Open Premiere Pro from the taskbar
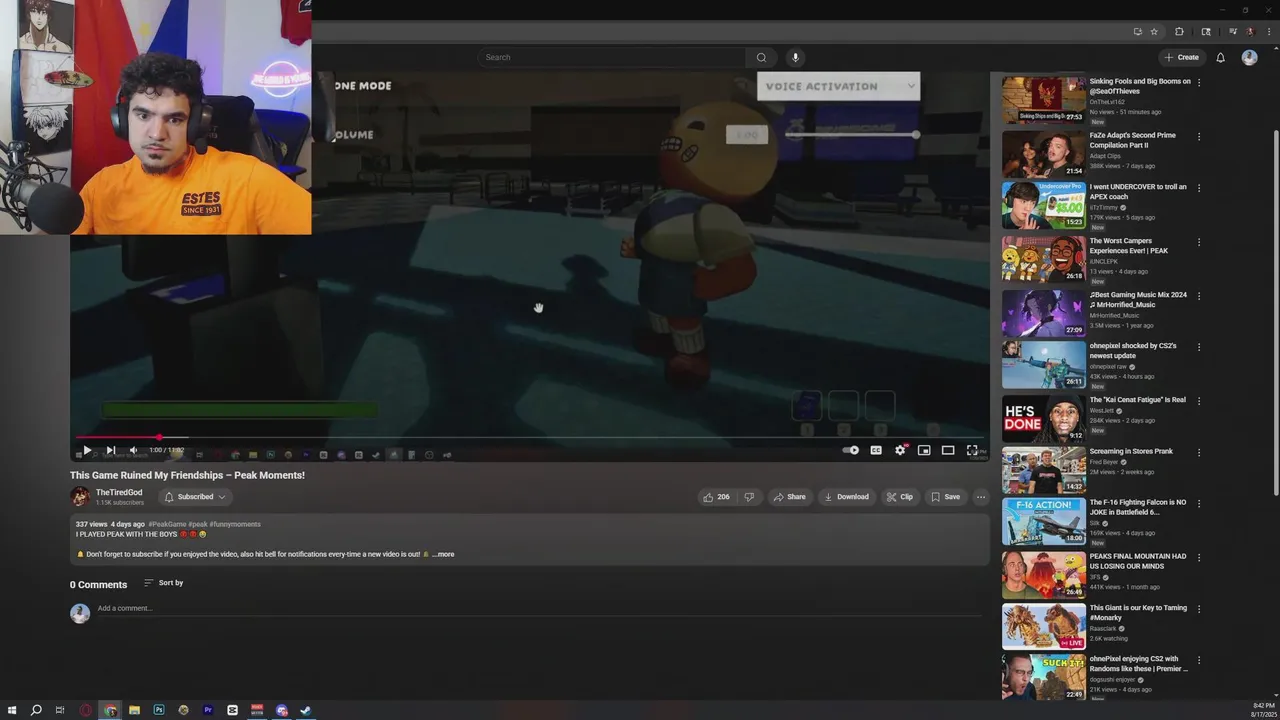Screen dimensions: 1280x720 [x=208, y=710]
